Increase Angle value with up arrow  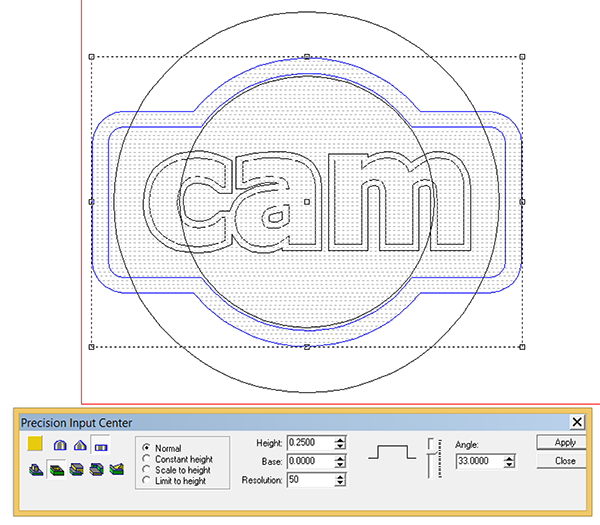[x=509, y=458]
